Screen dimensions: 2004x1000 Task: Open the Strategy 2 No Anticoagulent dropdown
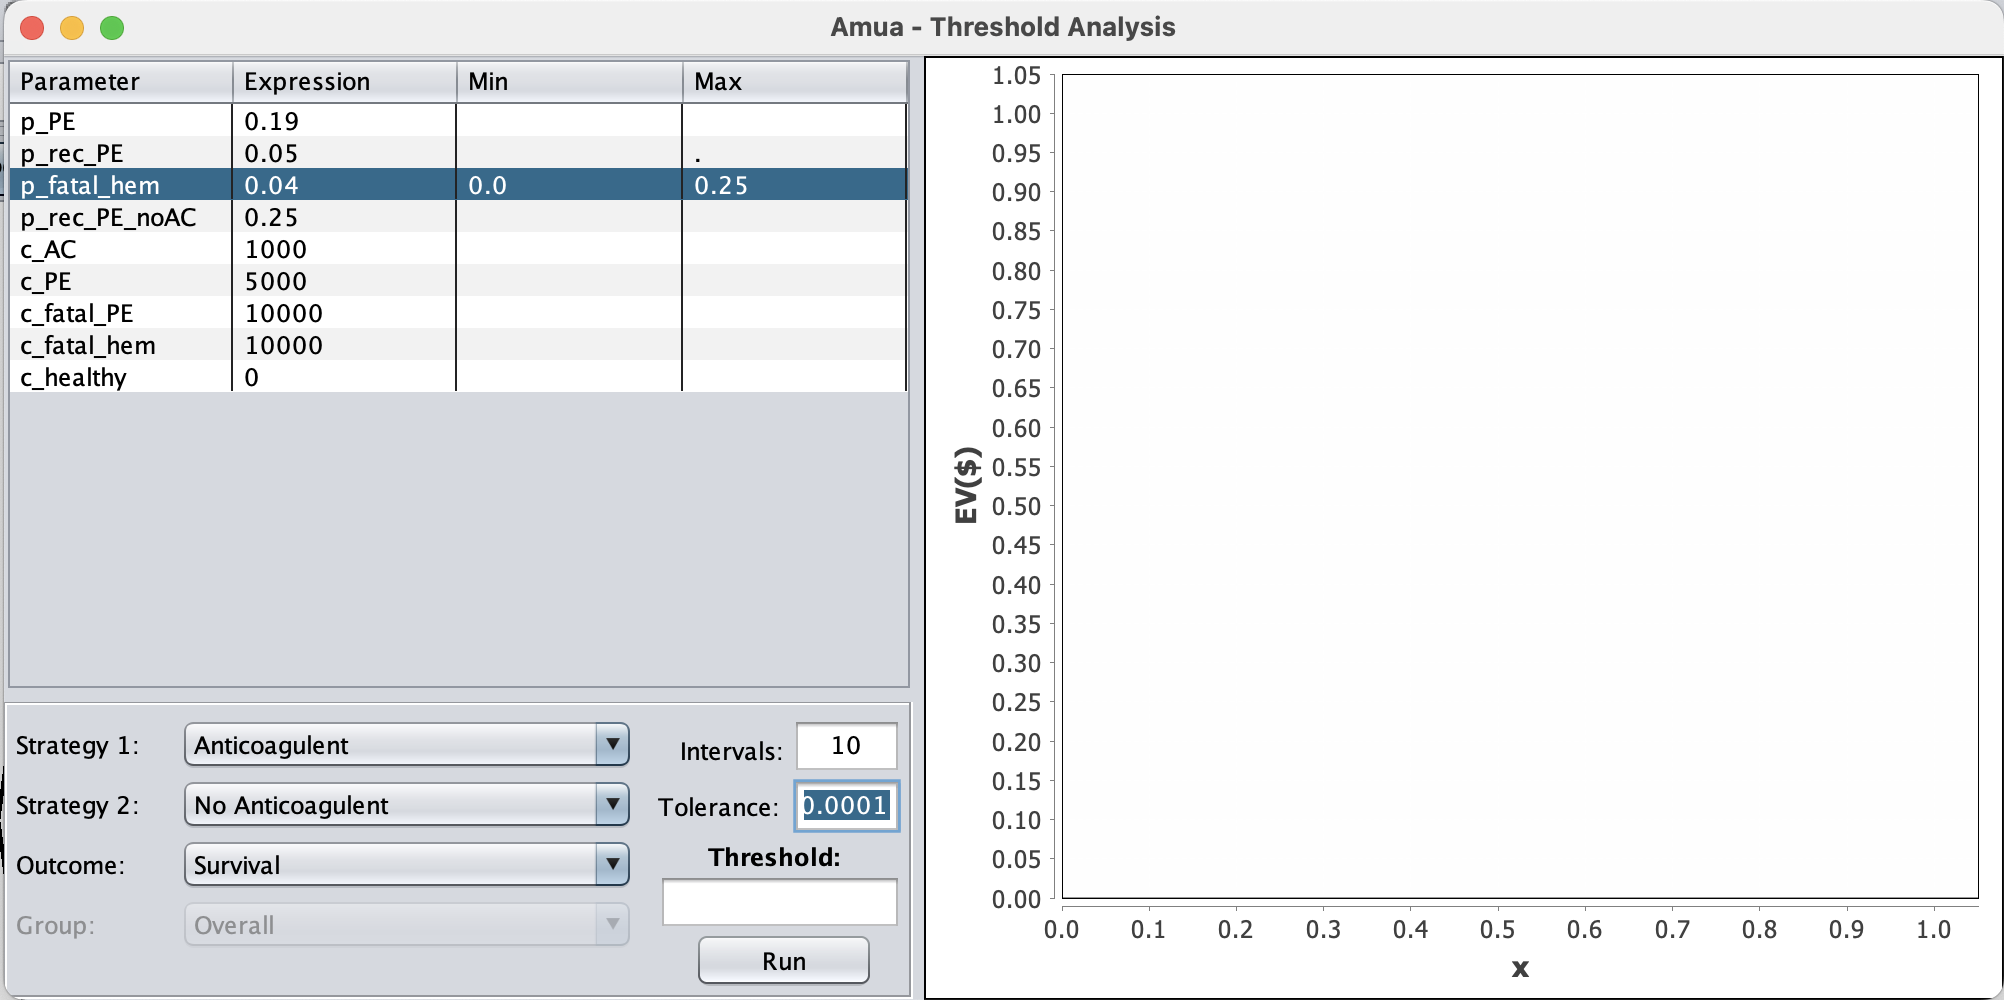[406, 805]
